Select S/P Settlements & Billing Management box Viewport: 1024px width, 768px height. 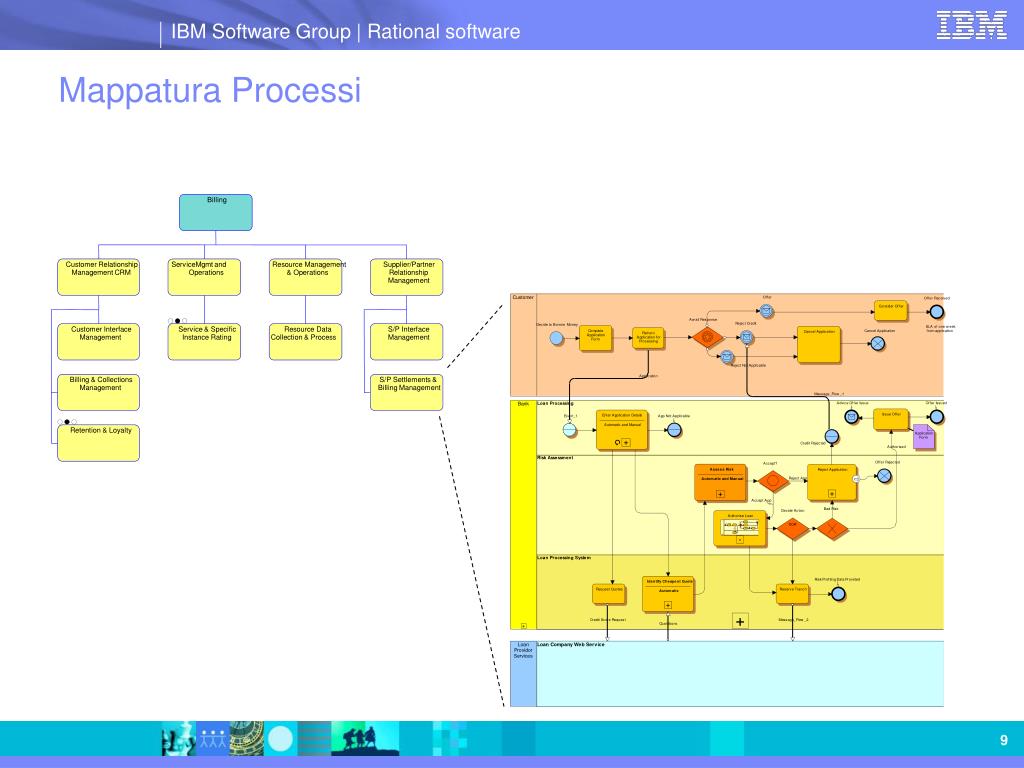(x=406, y=392)
